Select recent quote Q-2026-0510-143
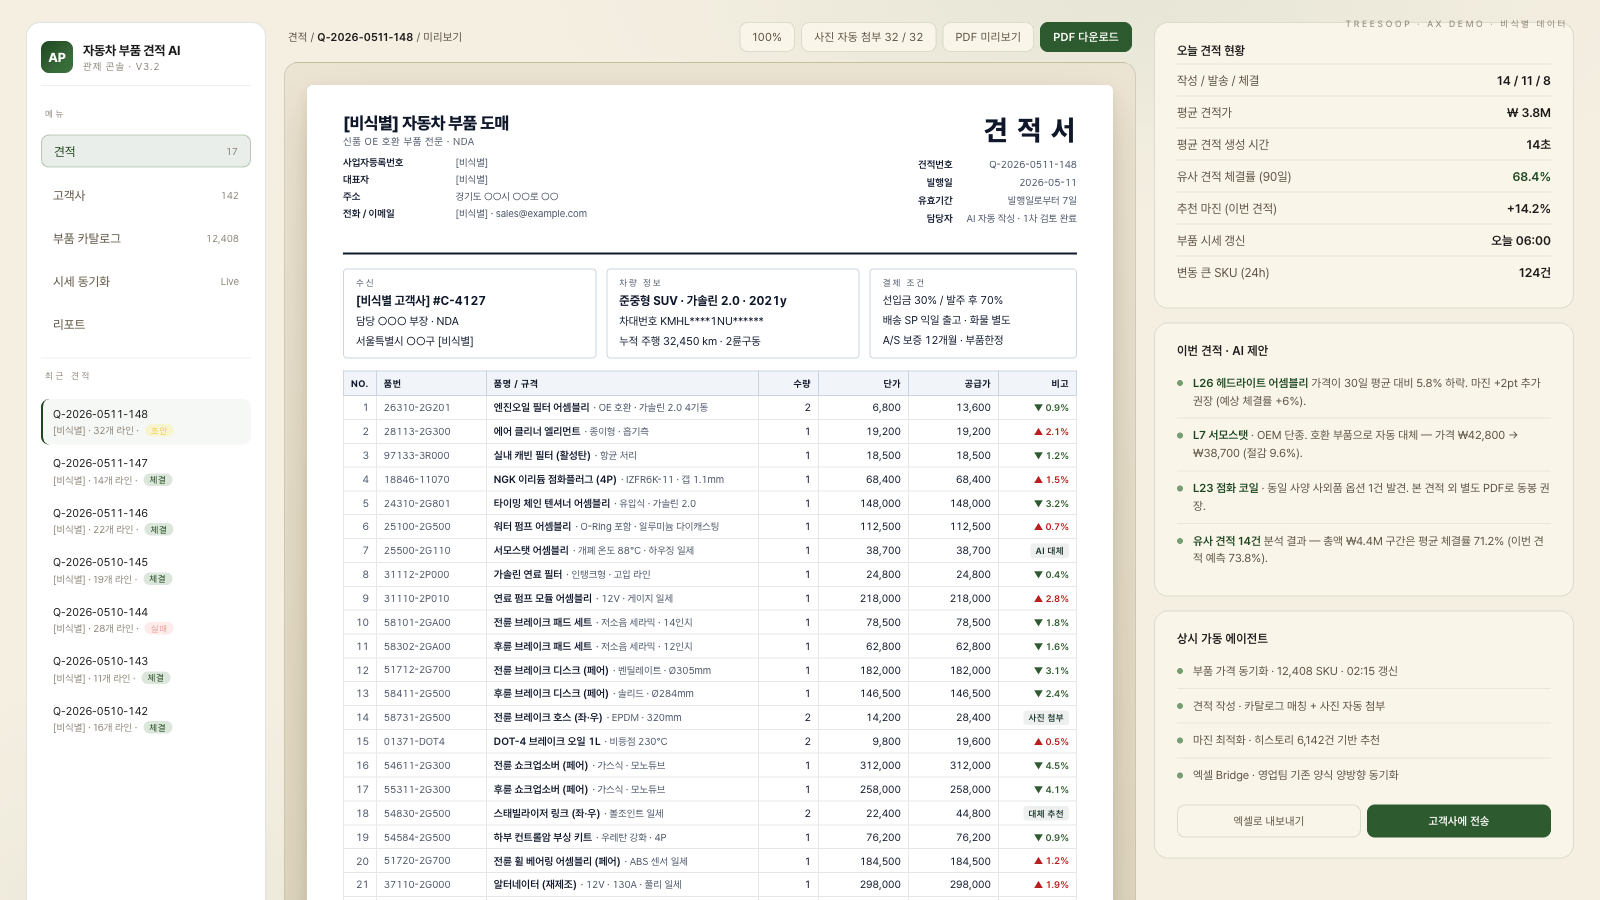1600x900 pixels. [x=146, y=669]
